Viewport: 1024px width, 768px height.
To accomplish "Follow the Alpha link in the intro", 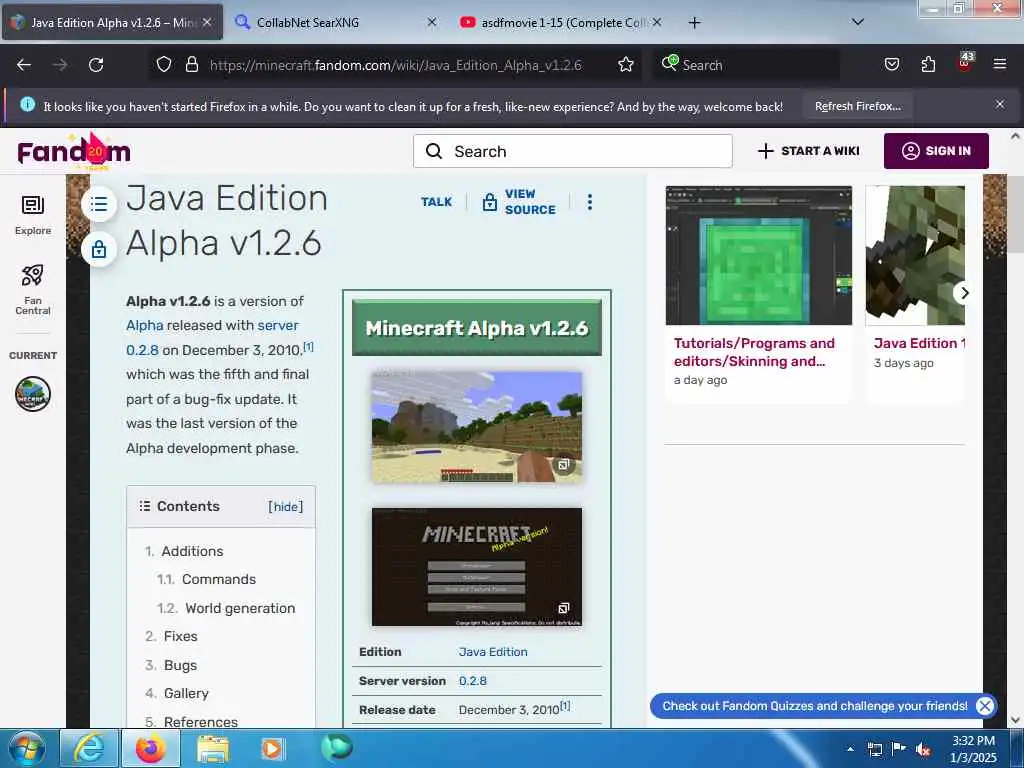I will click(144, 325).
